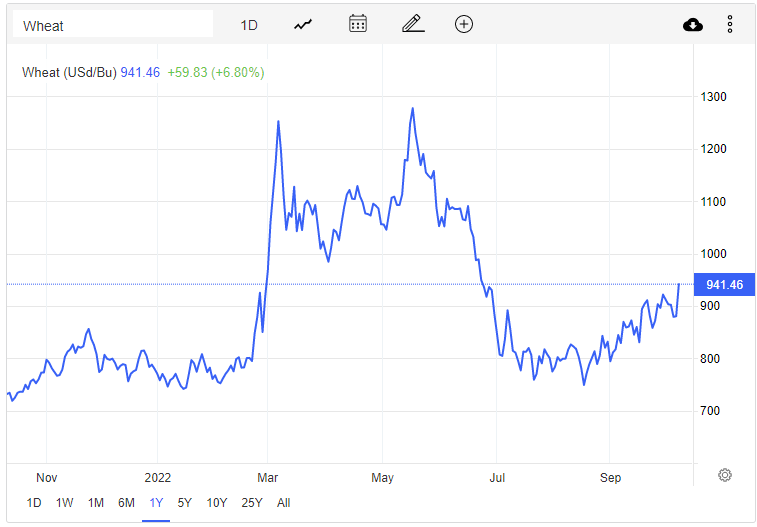Click the May date axis label

382,478
